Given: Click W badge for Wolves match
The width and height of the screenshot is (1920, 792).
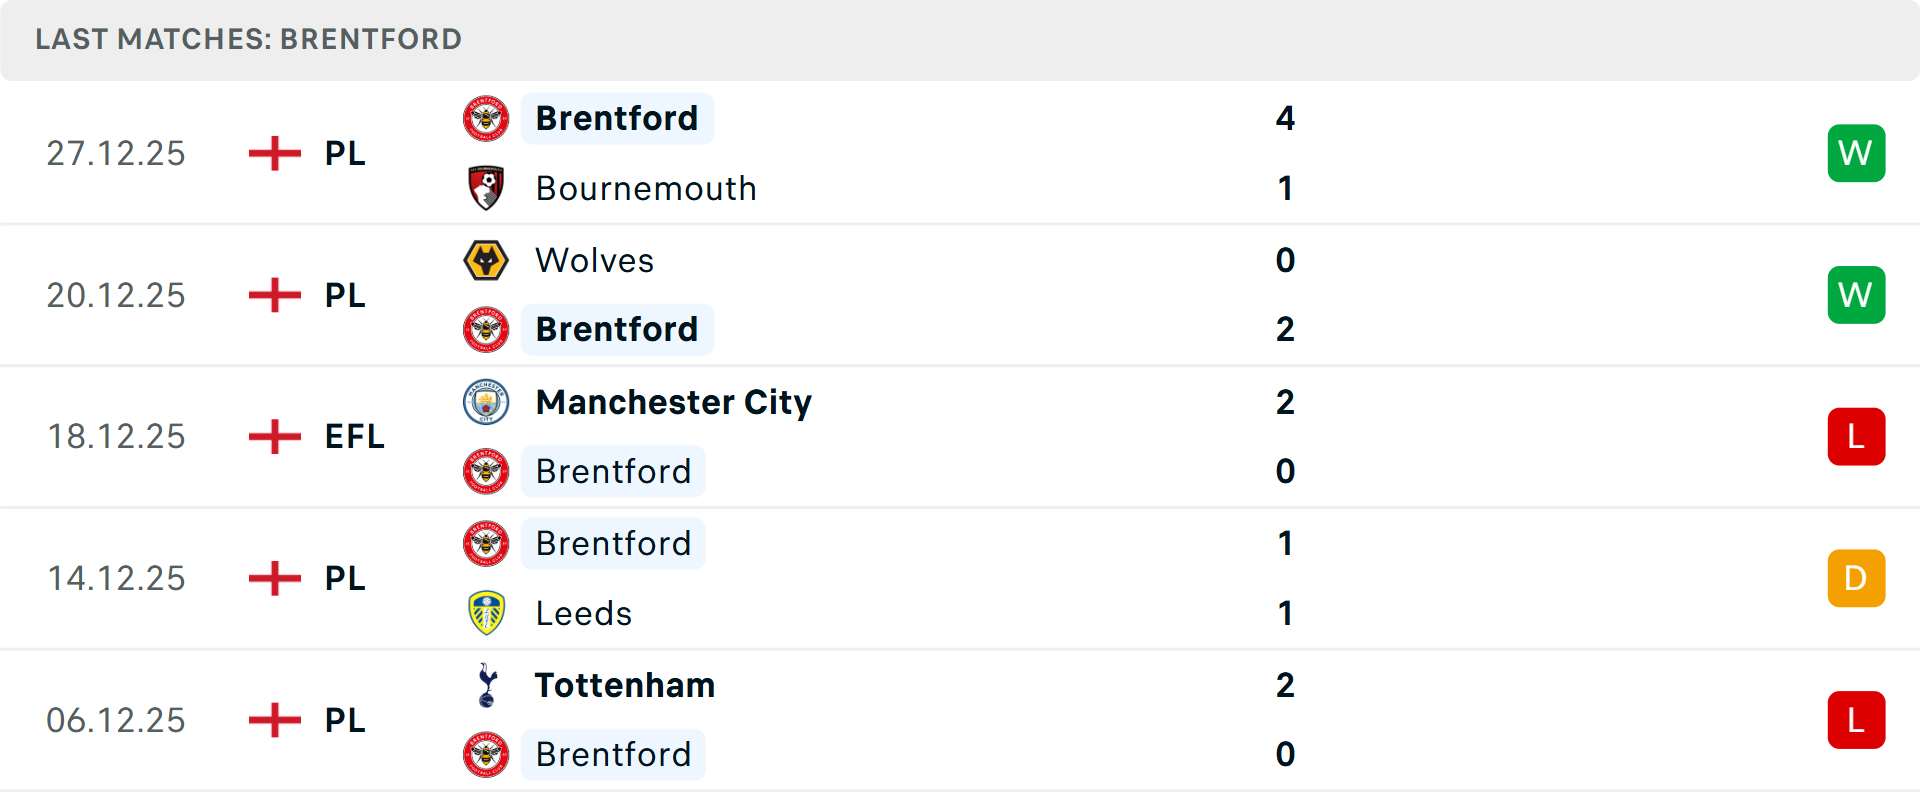Looking at the screenshot, I should (1856, 295).
